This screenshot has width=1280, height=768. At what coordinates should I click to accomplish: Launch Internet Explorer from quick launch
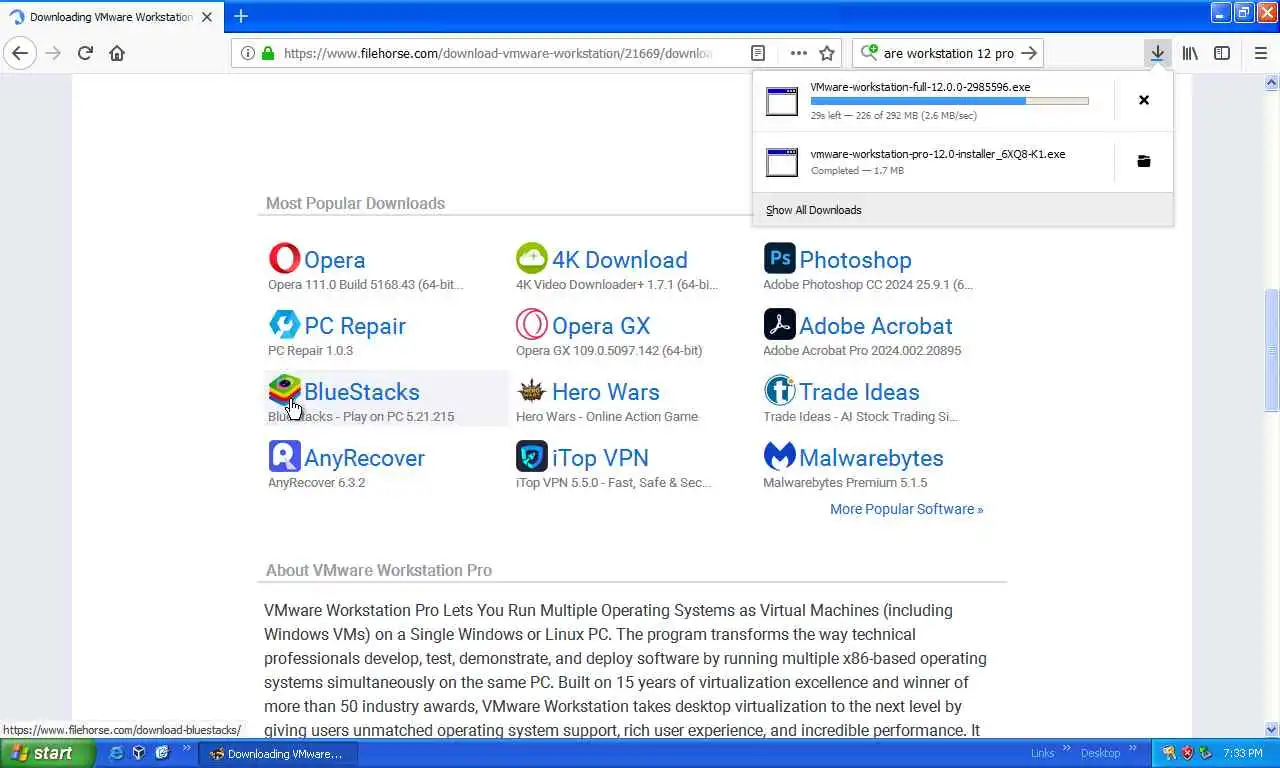coord(116,753)
